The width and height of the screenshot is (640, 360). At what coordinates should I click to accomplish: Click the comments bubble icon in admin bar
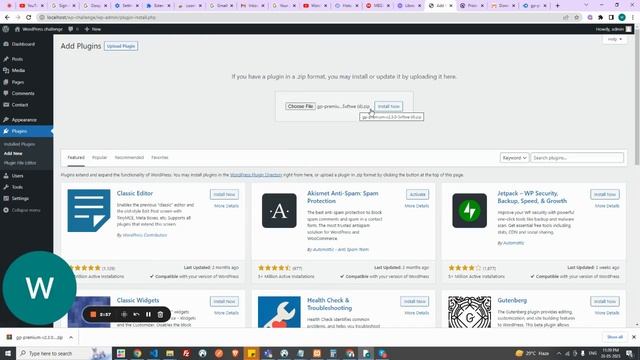pyautogui.click(x=71, y=29)
